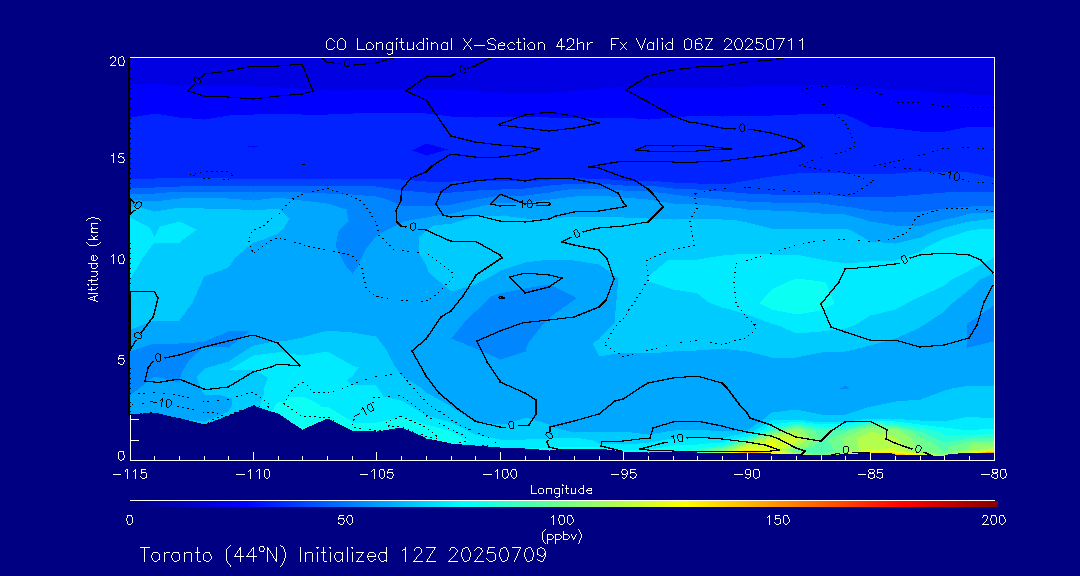Click the altitude tick label '0' on the y-axis
Viewport: 1080px width, 576px height.
point(120,455)
